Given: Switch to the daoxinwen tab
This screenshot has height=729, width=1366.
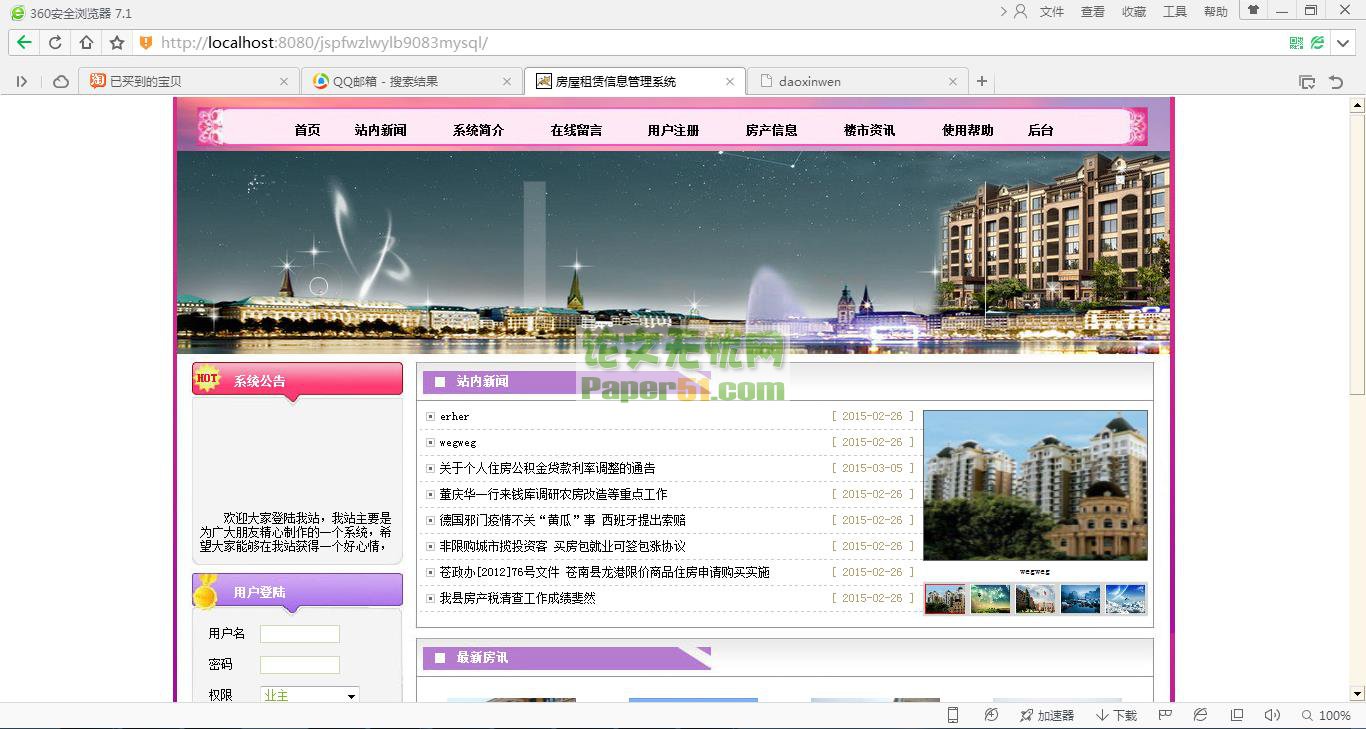Looking at the screenshot, I should click(856, 81).
